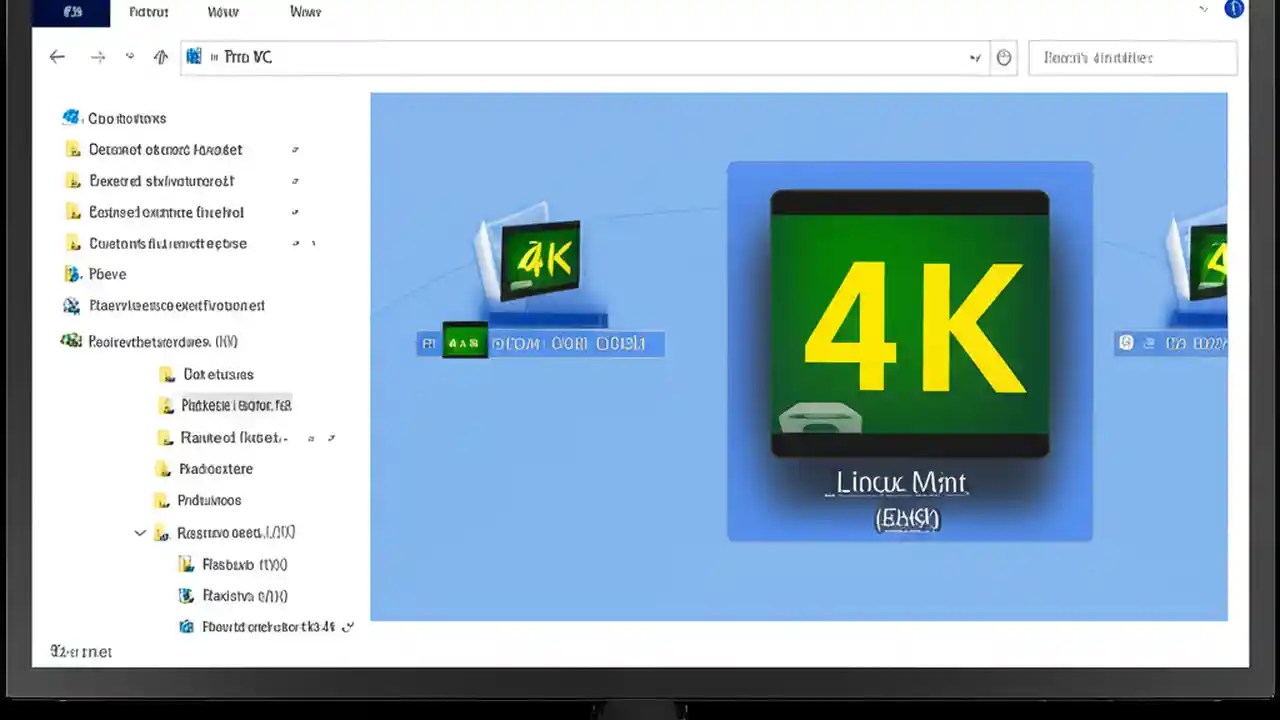
Task: Click the folder icon in the address bar
Action: 193,56
